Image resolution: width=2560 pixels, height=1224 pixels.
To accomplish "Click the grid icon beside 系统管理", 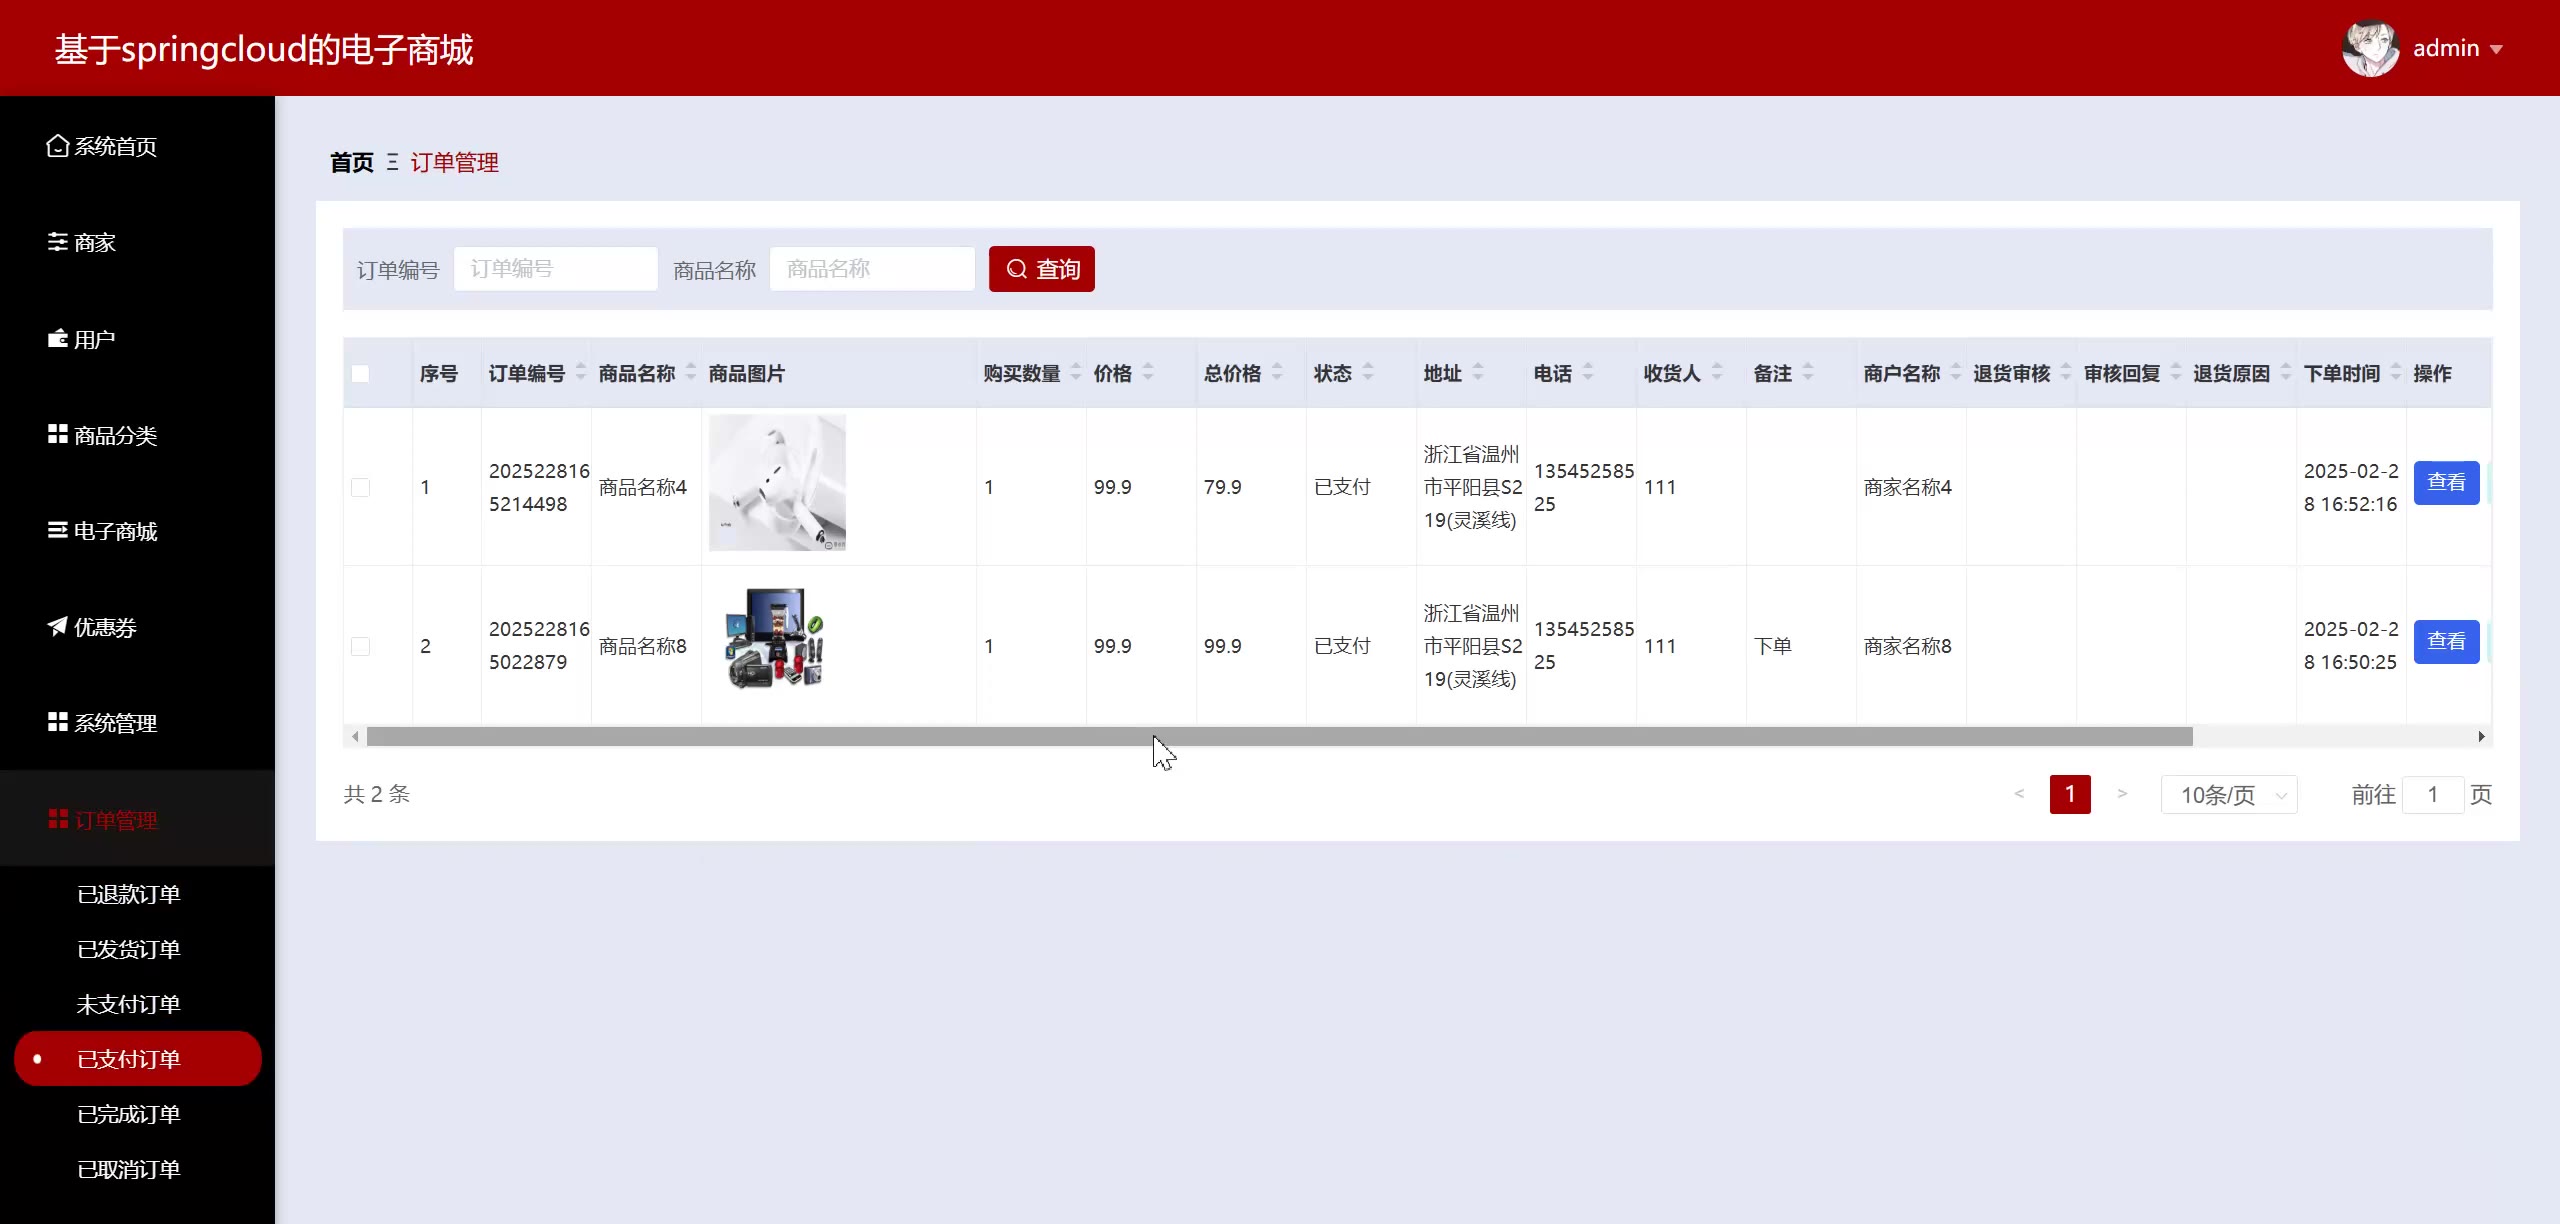I will [x=58, y=722].
